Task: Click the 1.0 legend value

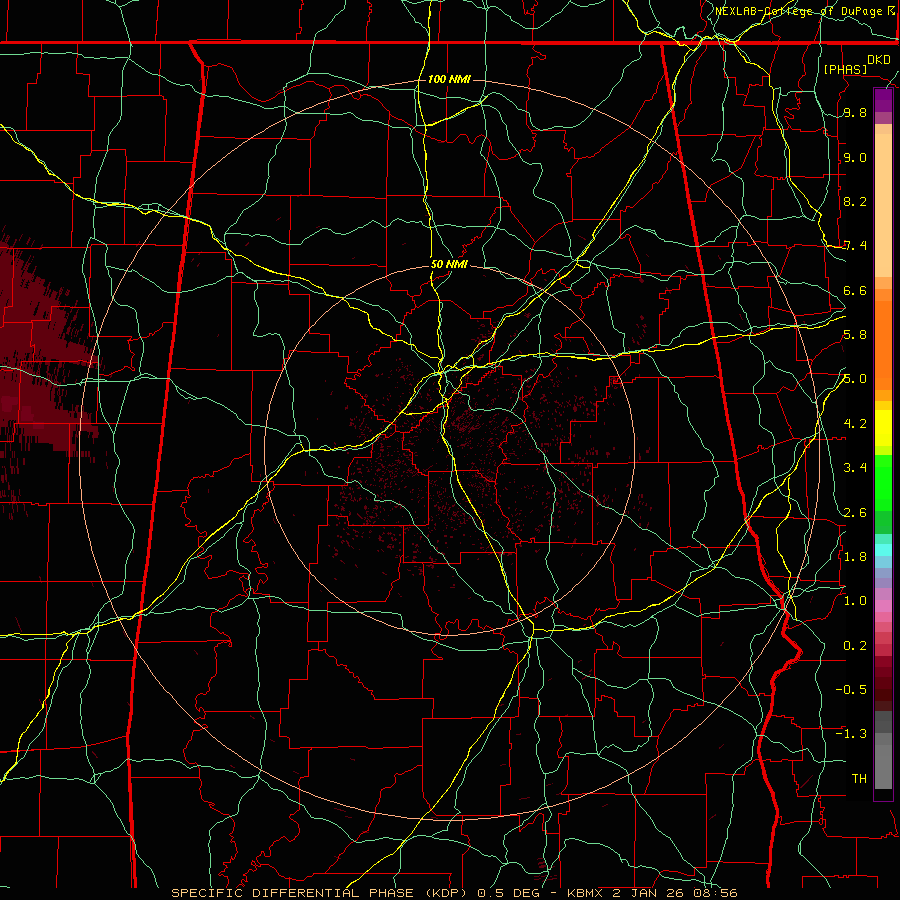Action: (855, 601)
